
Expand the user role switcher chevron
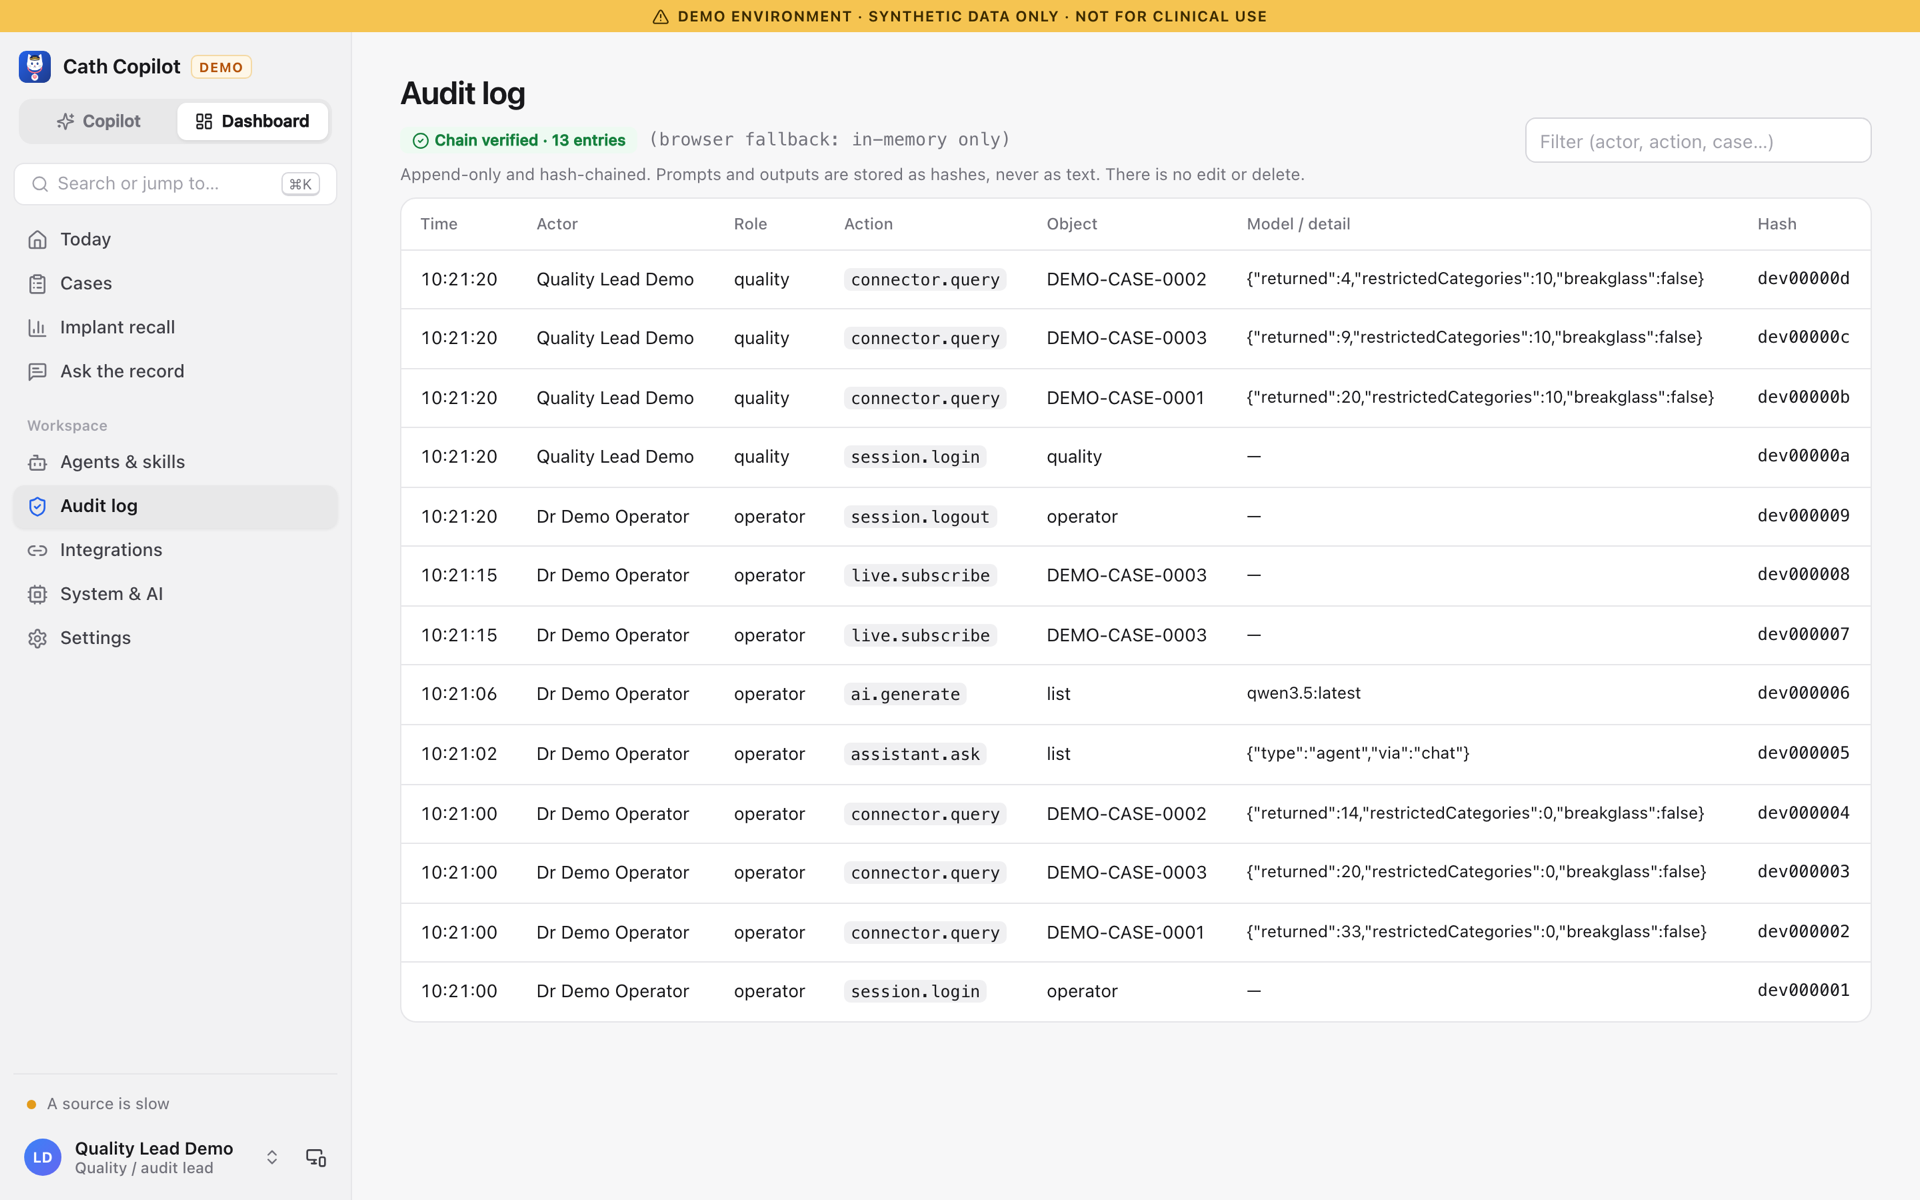[272, 1157]
